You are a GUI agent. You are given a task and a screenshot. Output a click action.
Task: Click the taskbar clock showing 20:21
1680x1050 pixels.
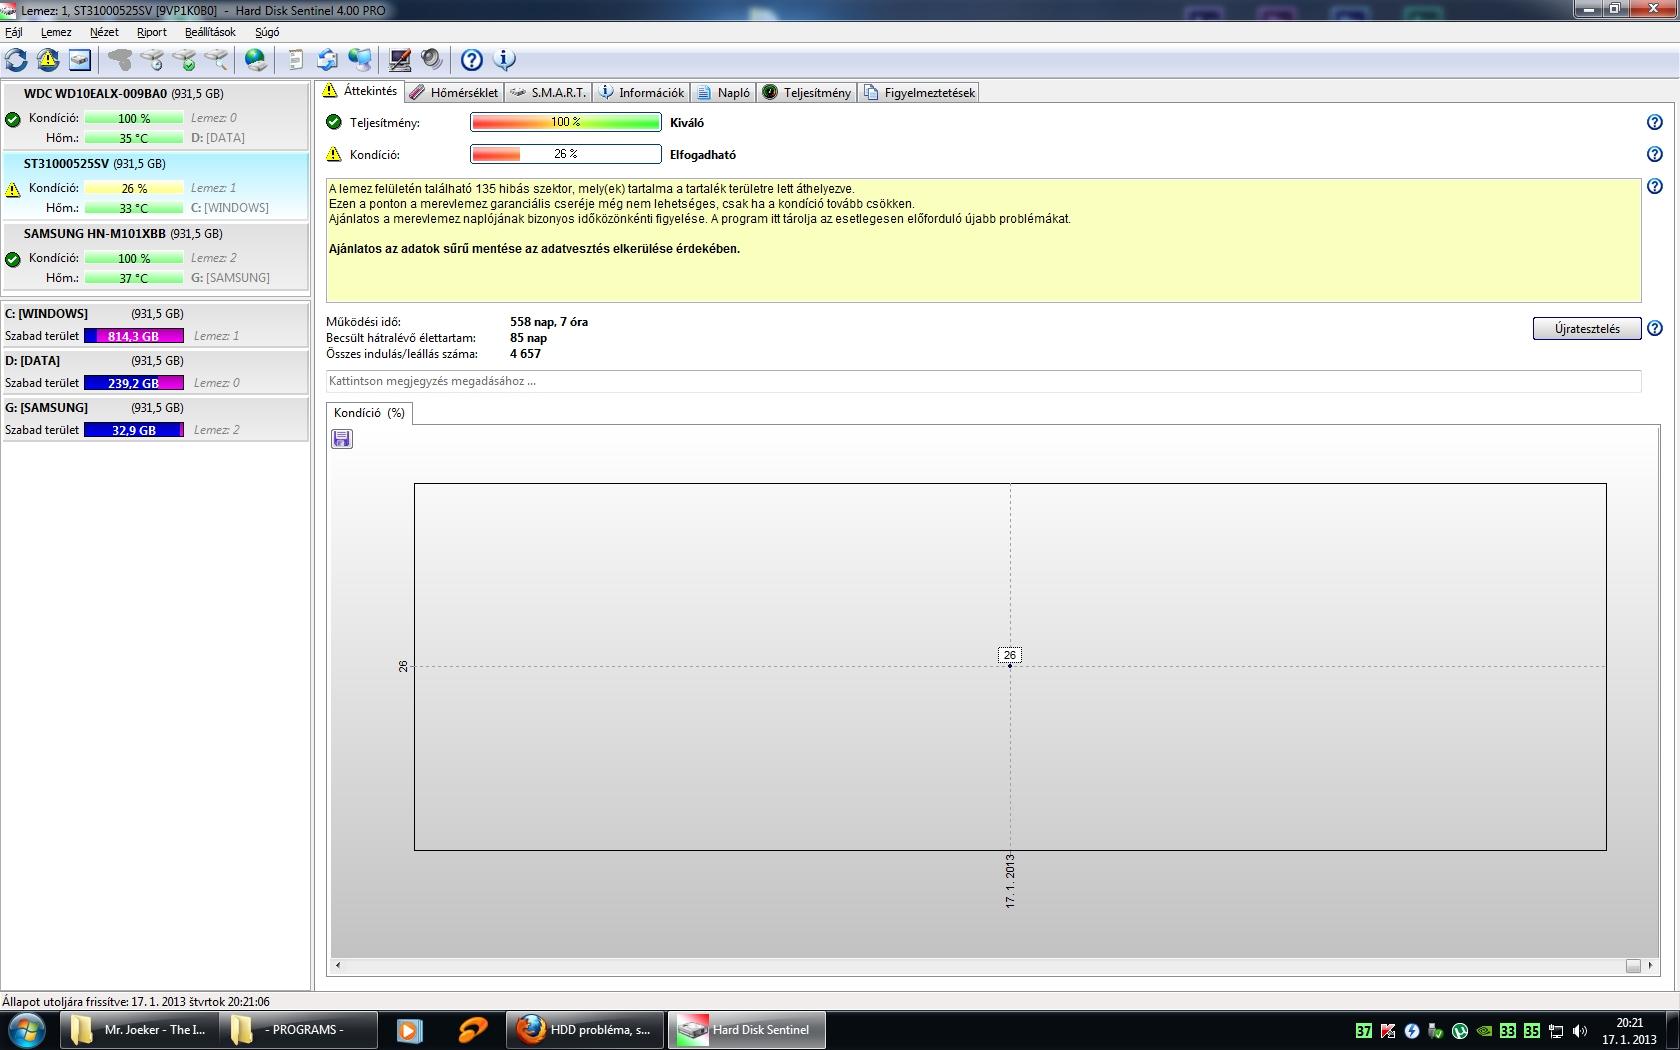[x=1629, y=1031]
